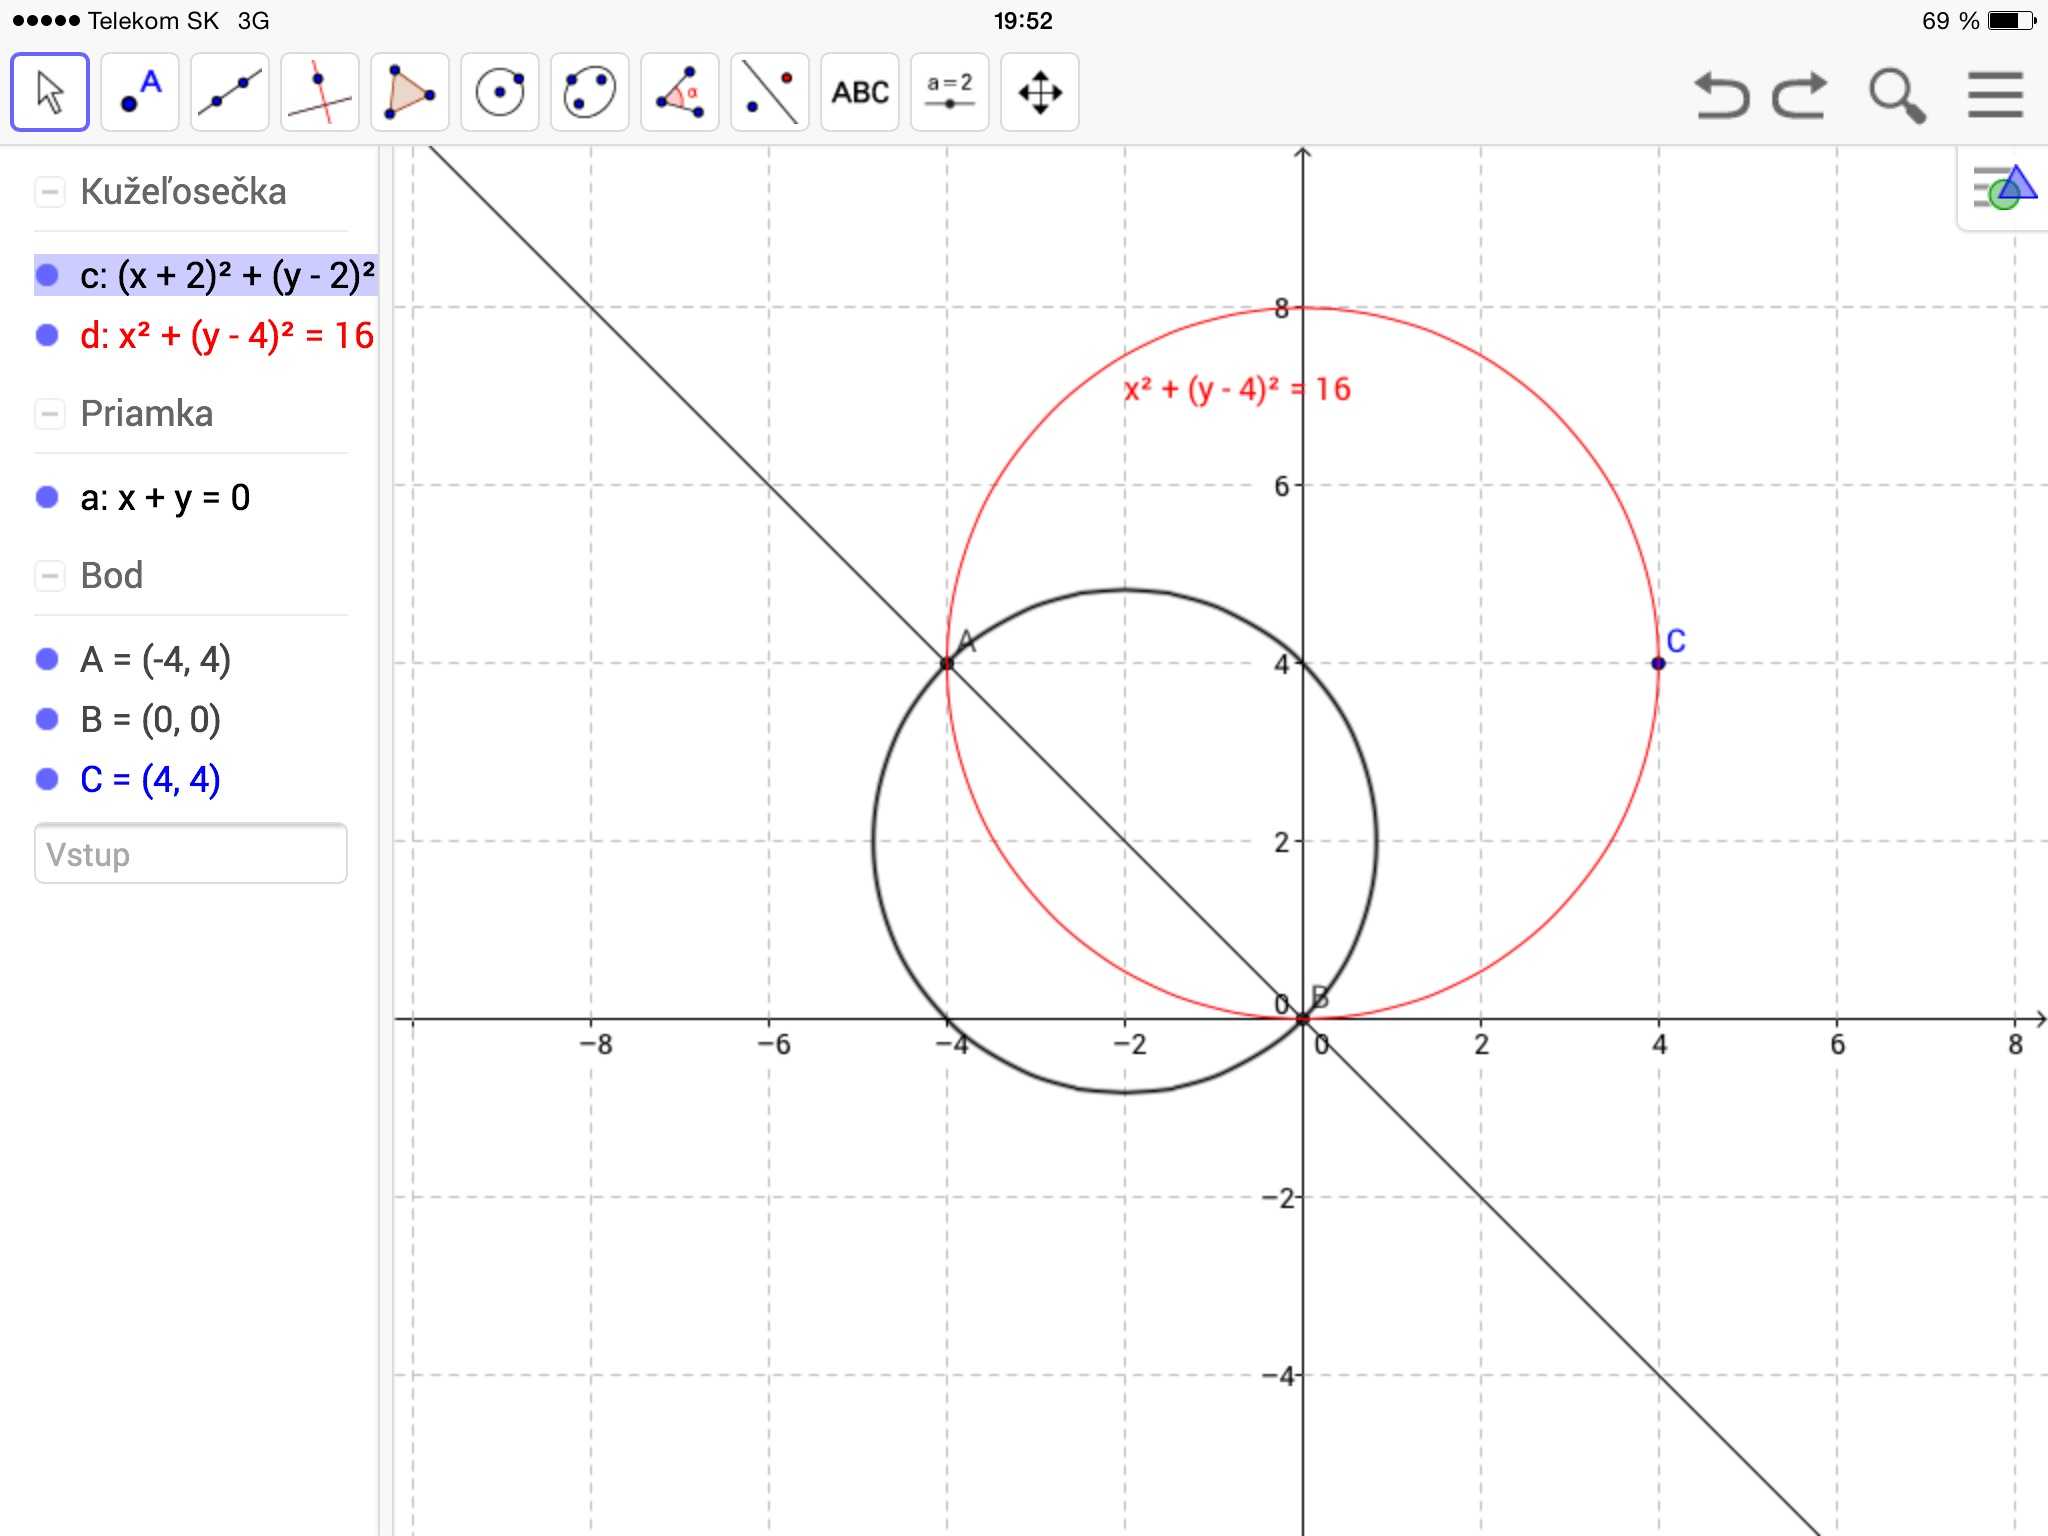Screen dimensions: 2048x1536
Task: Toggle visibility of point B
Action: click(x=47, y=719)
